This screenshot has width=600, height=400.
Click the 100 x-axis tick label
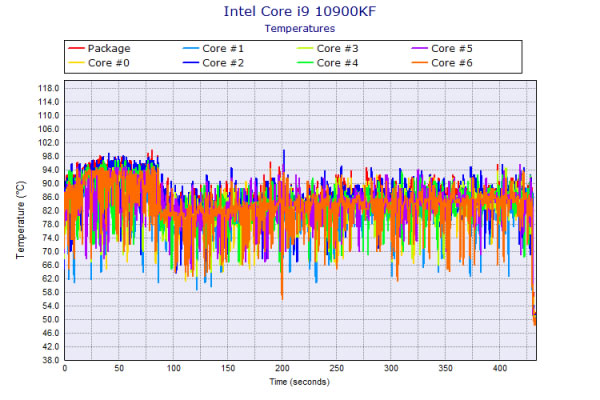tap(173, 368)
